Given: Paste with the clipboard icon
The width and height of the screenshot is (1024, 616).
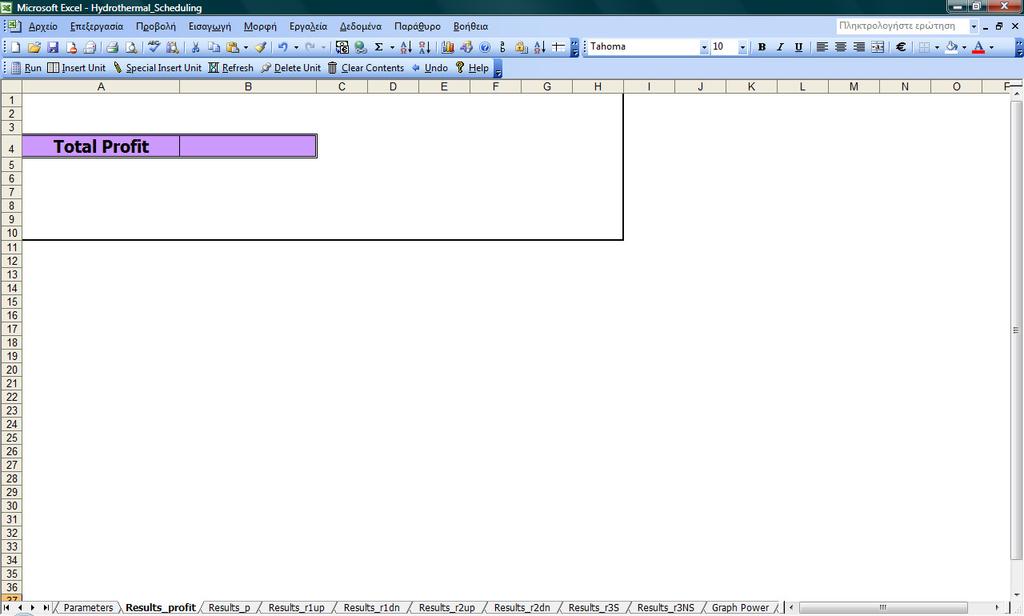Looking at the screenshot, I should click(x=232, y=47).
